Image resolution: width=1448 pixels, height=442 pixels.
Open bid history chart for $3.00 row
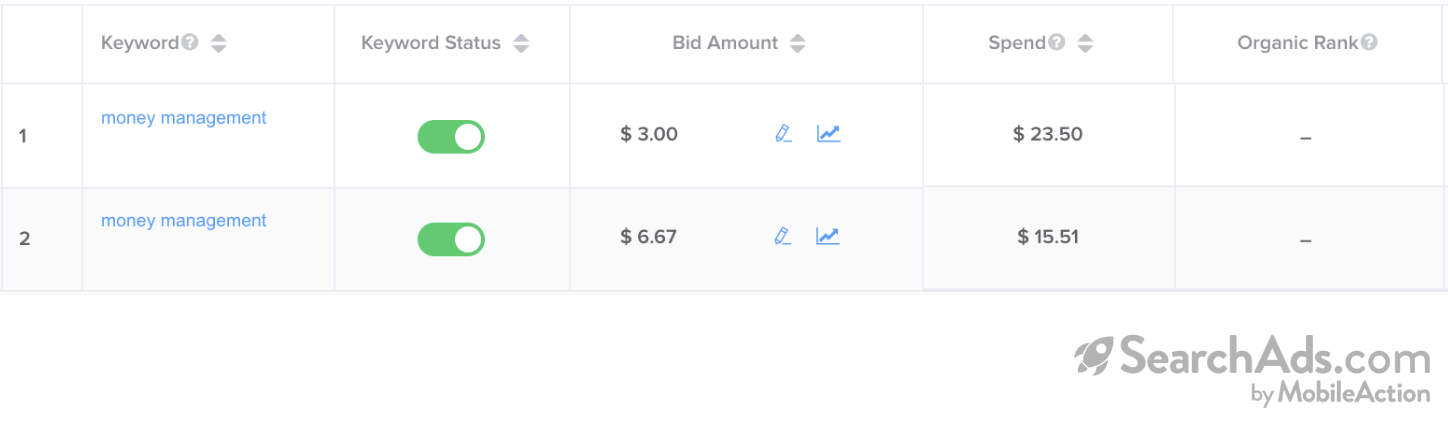pyautogui.click(x=828, y=133)
